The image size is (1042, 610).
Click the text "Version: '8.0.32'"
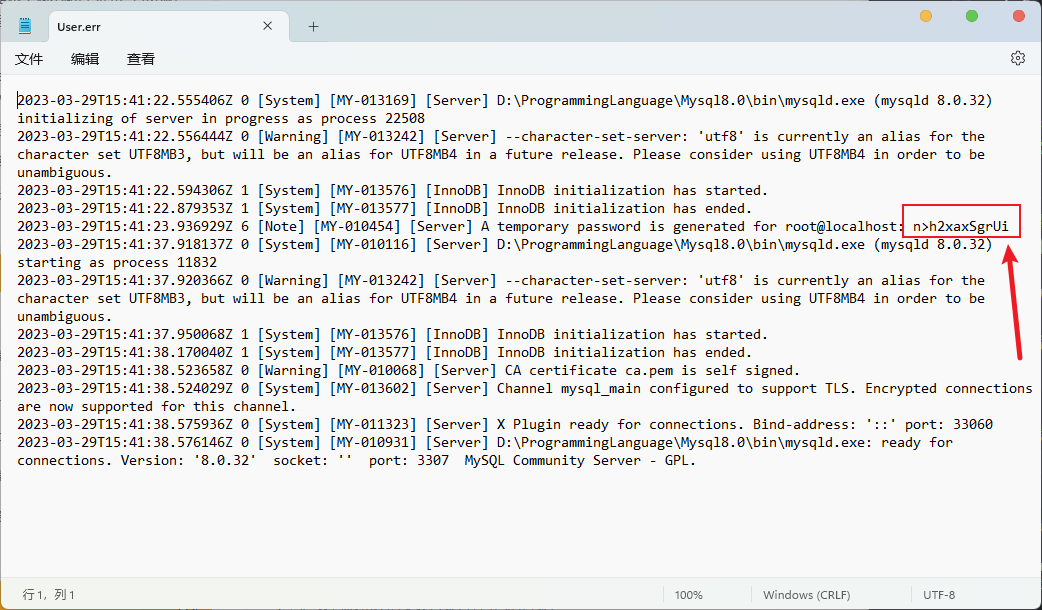[x=188, y=460]
